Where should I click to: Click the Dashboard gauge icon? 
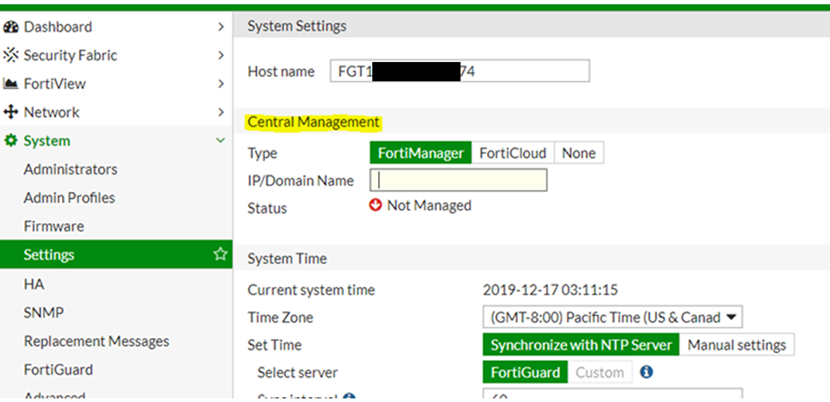11,27
